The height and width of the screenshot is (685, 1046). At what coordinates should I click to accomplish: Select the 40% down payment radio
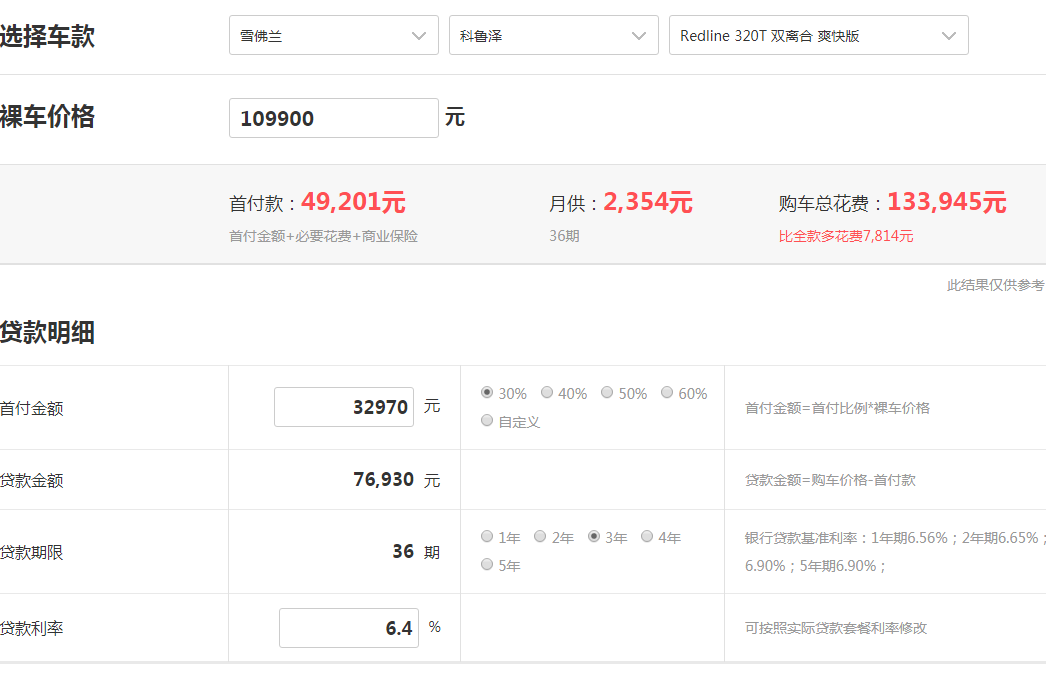tap(547, 392)
